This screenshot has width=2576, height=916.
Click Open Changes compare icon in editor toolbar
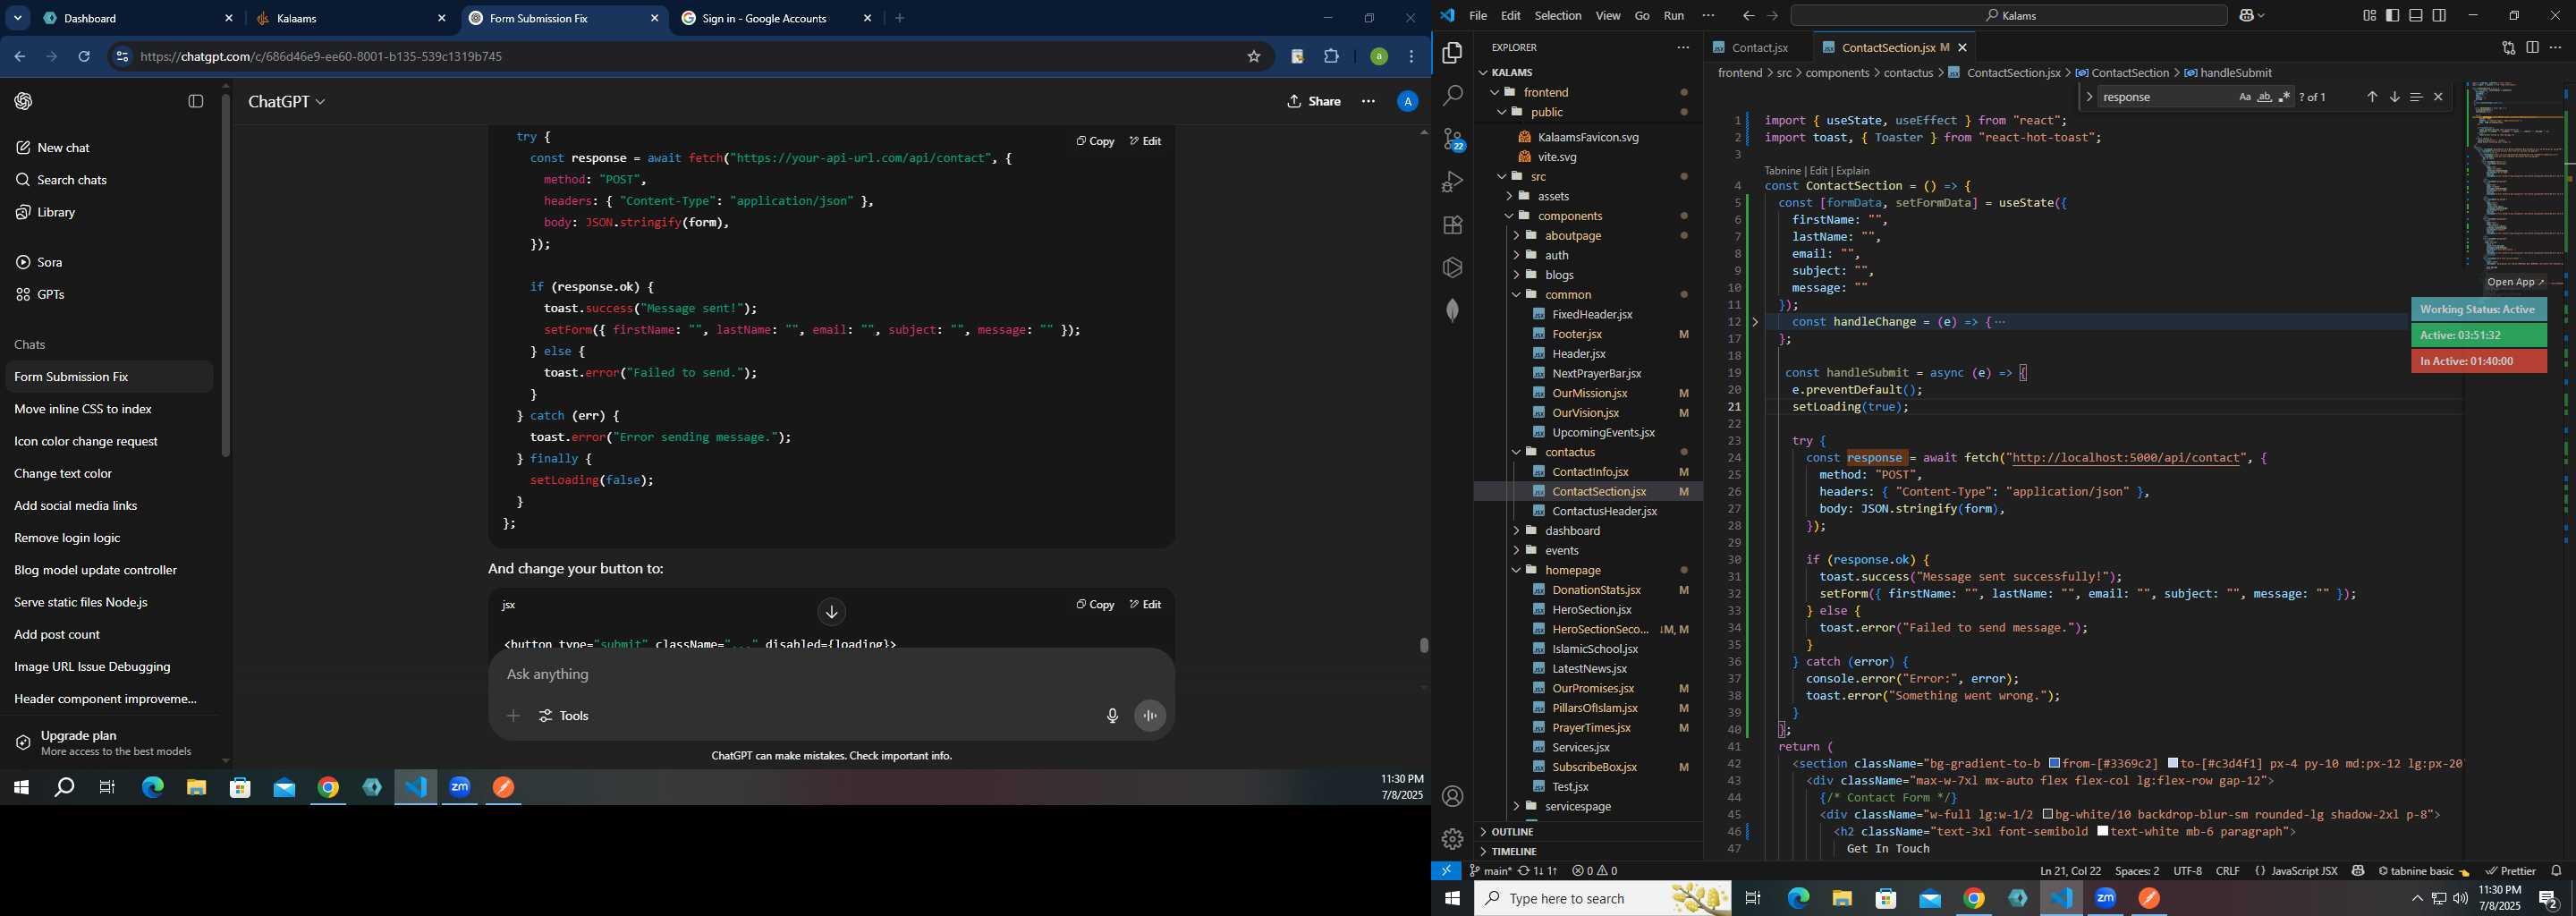click(x=2508, y=47)
